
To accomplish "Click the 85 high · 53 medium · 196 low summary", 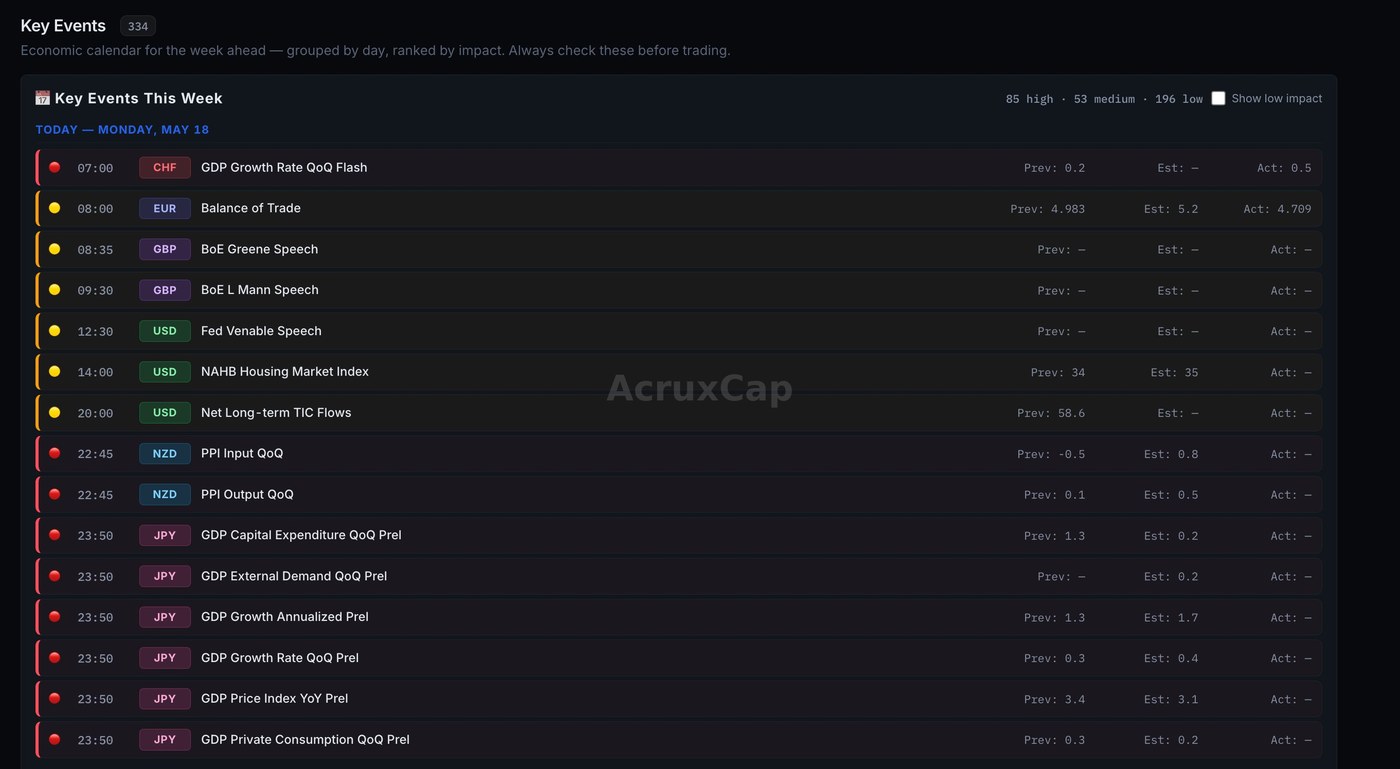I will (1104, 99).
